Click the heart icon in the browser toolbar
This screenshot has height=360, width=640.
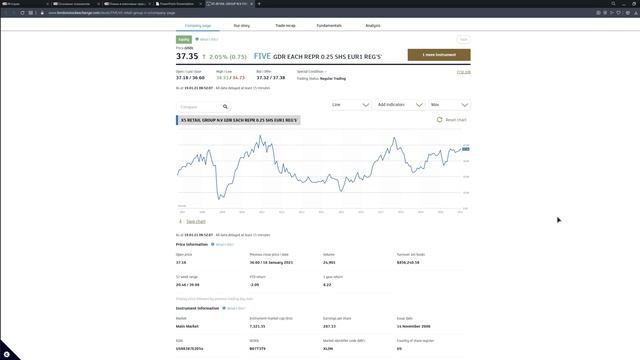tap(618, 13)
